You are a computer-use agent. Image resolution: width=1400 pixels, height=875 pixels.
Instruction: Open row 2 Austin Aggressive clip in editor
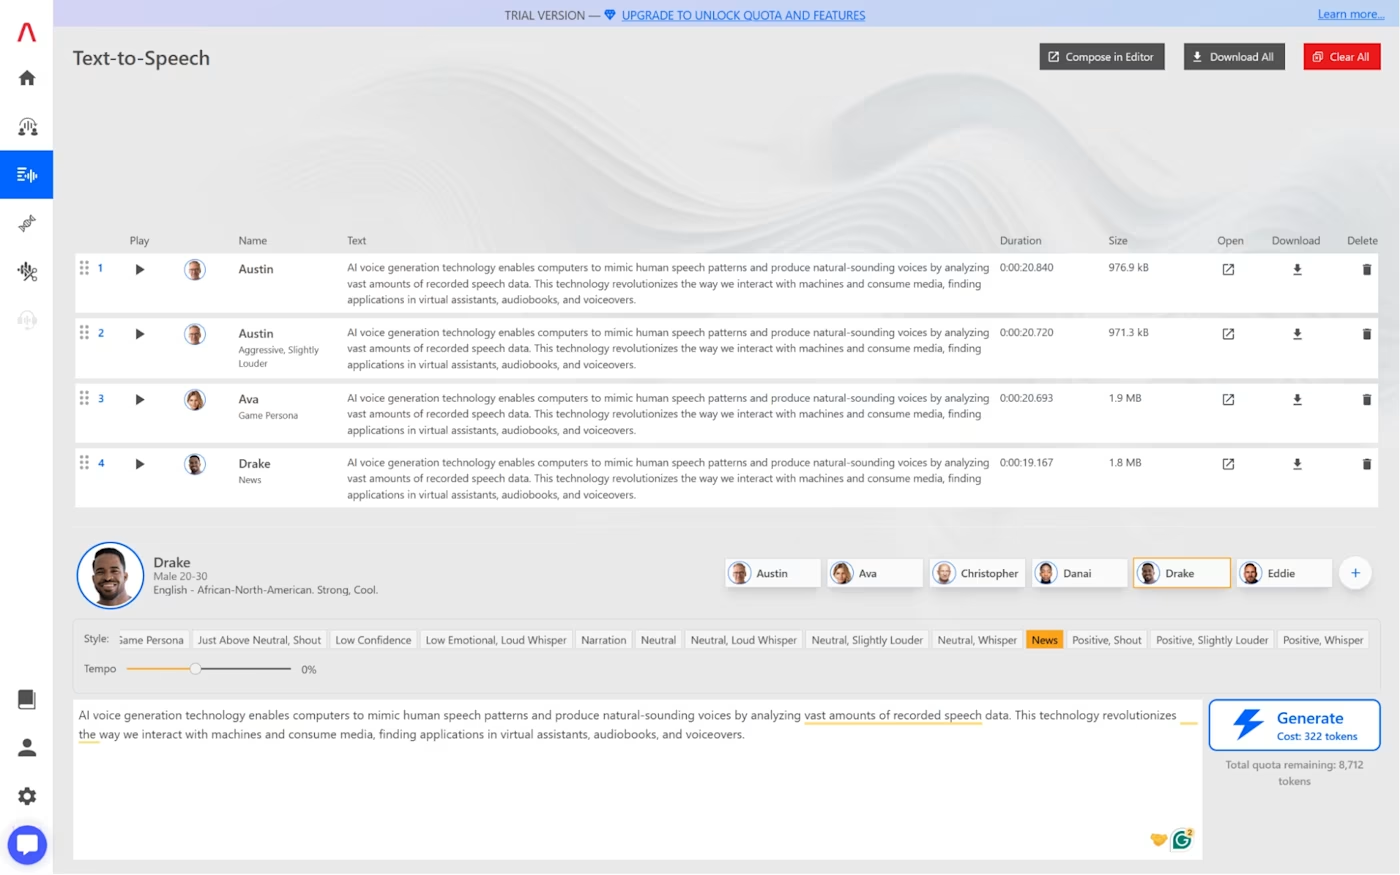tap(1228, 334)
